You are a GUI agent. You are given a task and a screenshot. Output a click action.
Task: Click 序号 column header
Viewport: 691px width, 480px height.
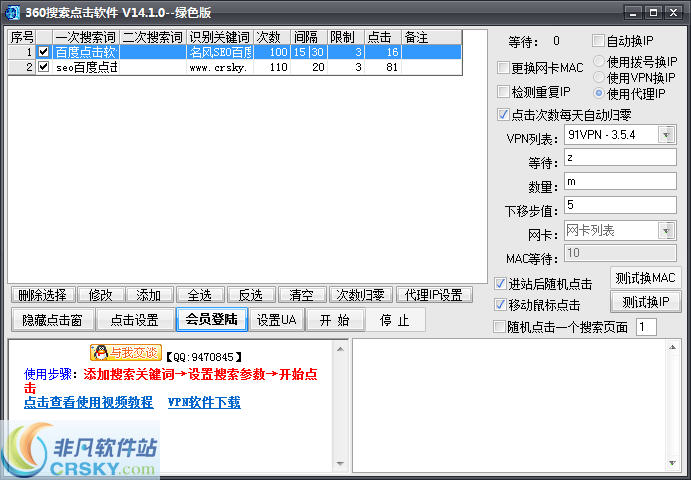[x=22, y=37]
